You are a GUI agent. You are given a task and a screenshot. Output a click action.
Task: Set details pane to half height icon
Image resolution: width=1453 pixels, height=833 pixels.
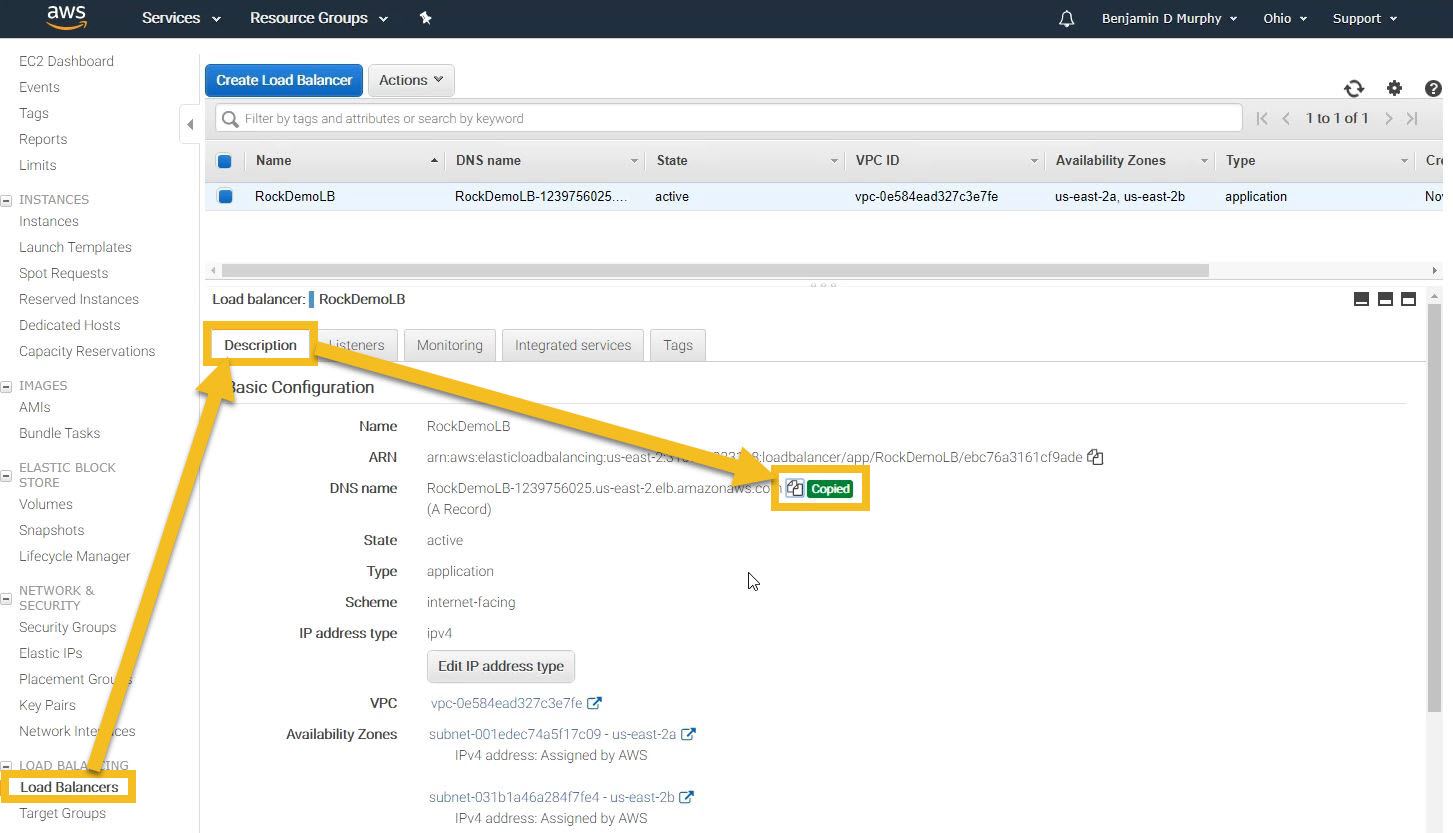[x=1385, y=299]
